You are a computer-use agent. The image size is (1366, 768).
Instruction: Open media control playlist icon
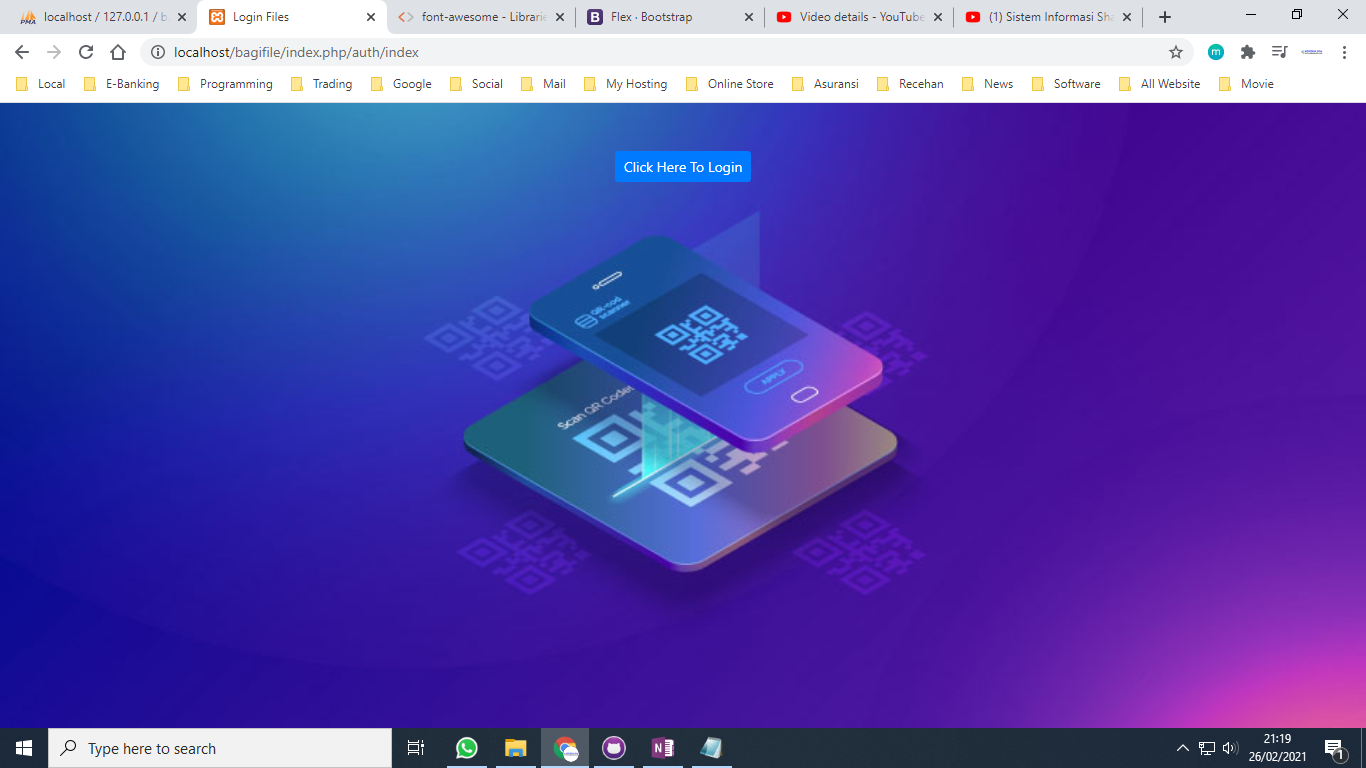[x=1279, y=52]
